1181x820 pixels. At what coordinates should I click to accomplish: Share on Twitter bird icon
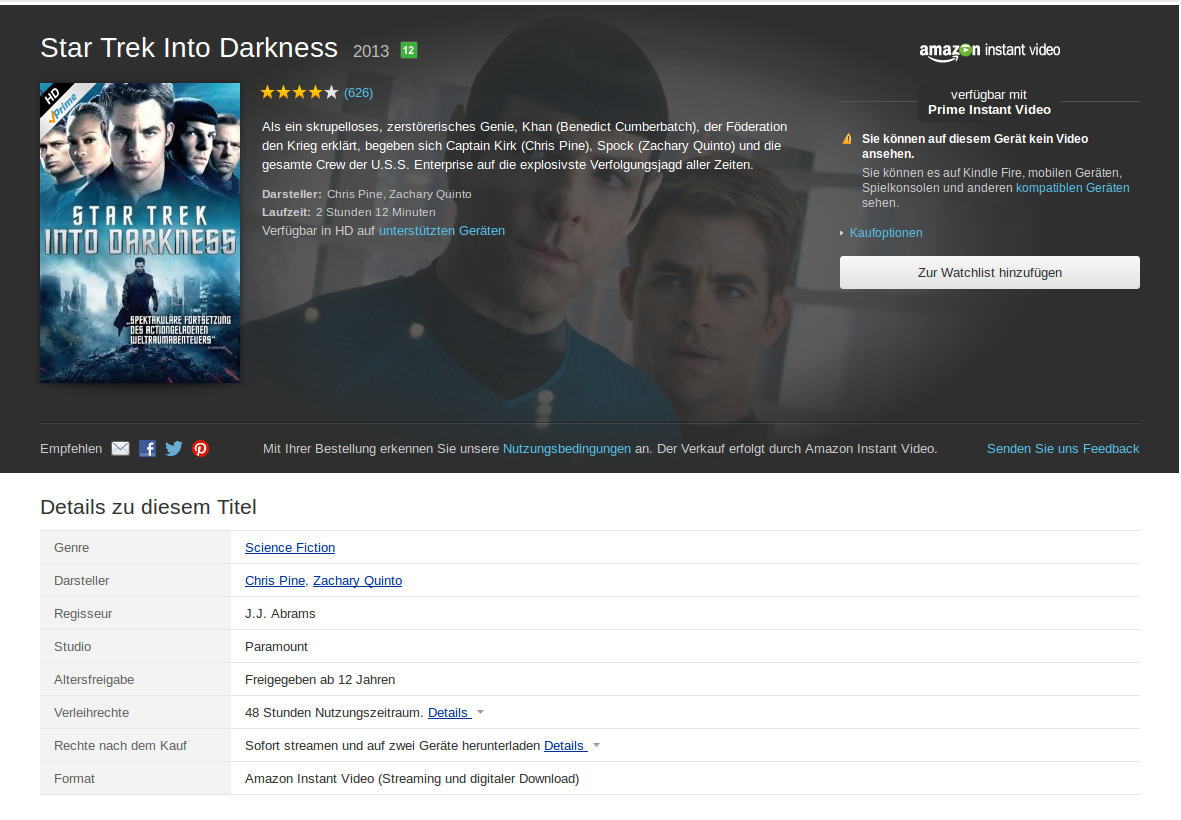click(174, 449)
